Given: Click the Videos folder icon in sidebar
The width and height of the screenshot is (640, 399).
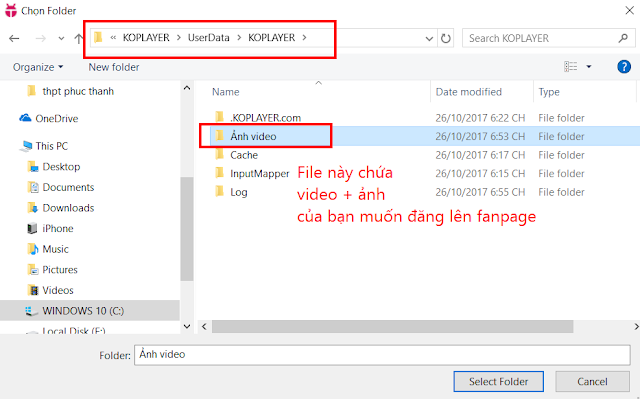Looking at the screenshot, I should pos(33,290).
